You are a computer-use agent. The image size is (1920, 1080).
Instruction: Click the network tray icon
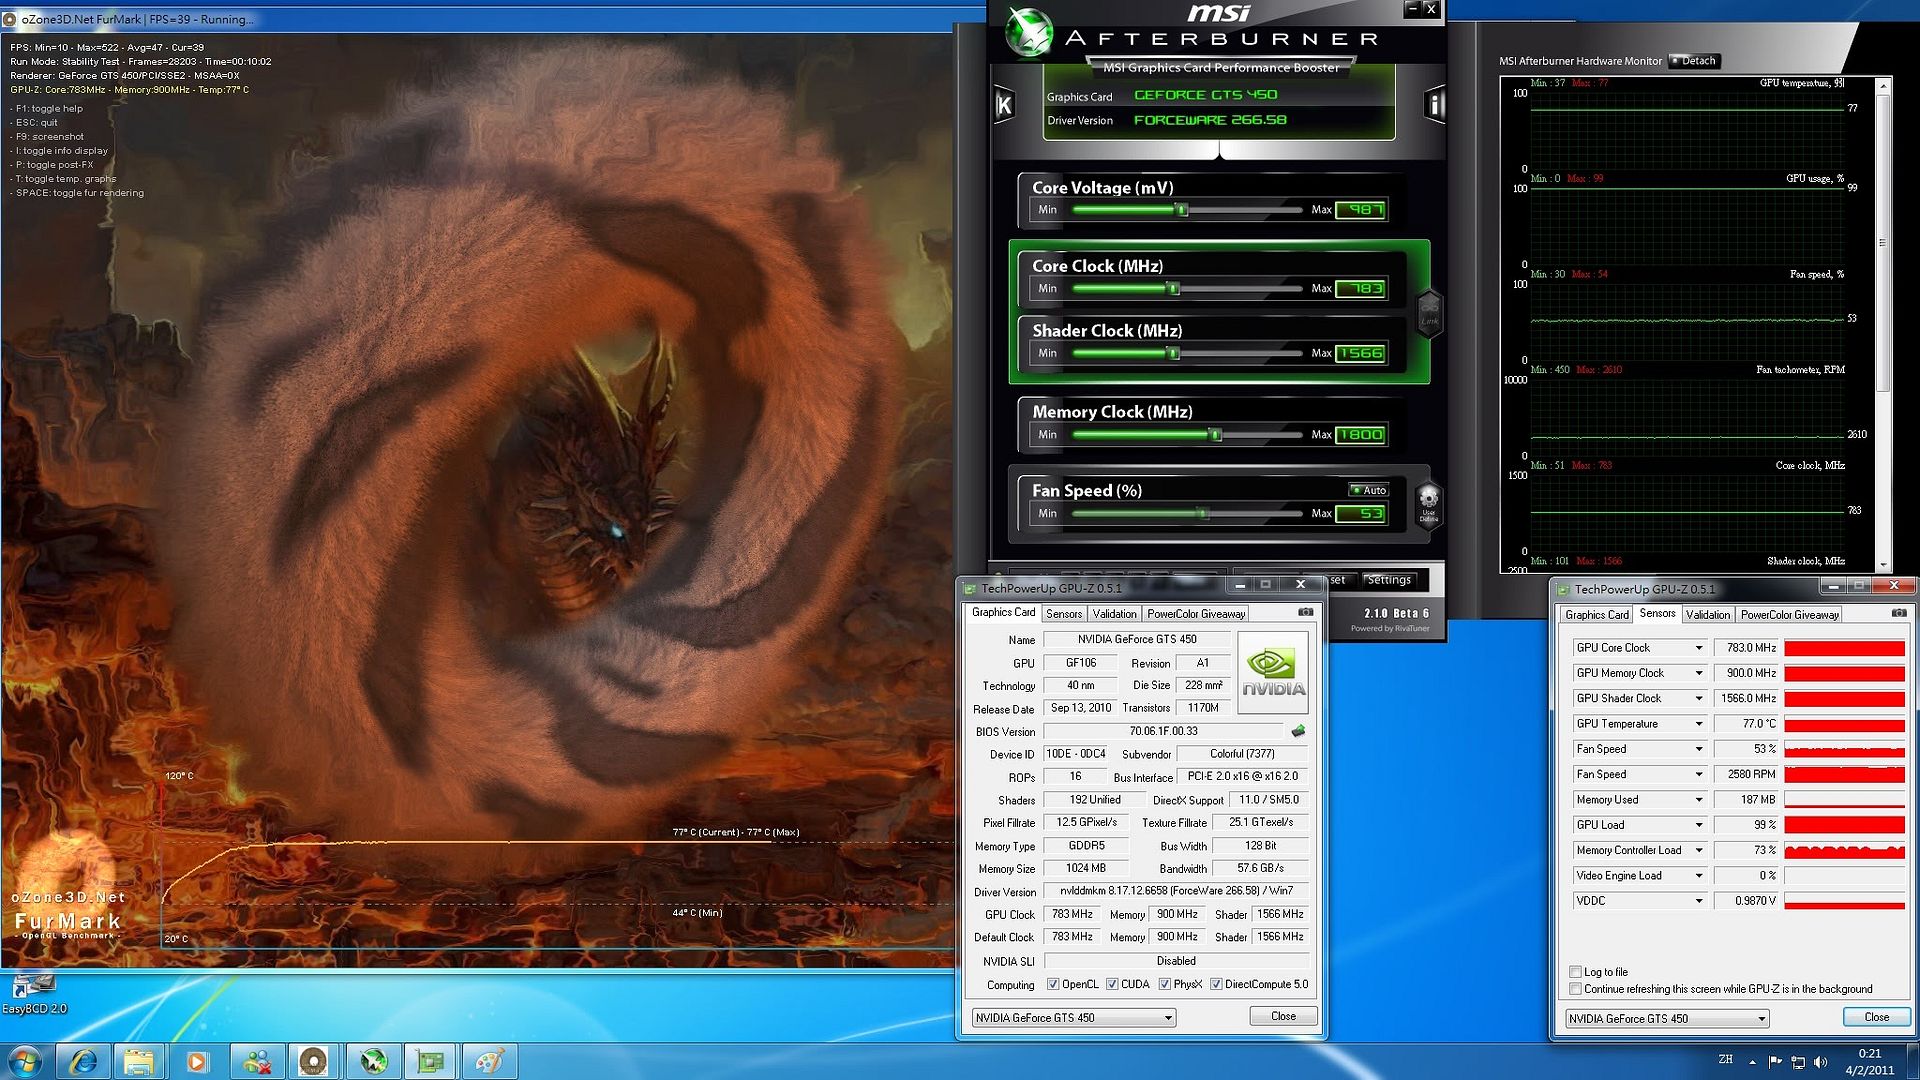point(1798,1062)
